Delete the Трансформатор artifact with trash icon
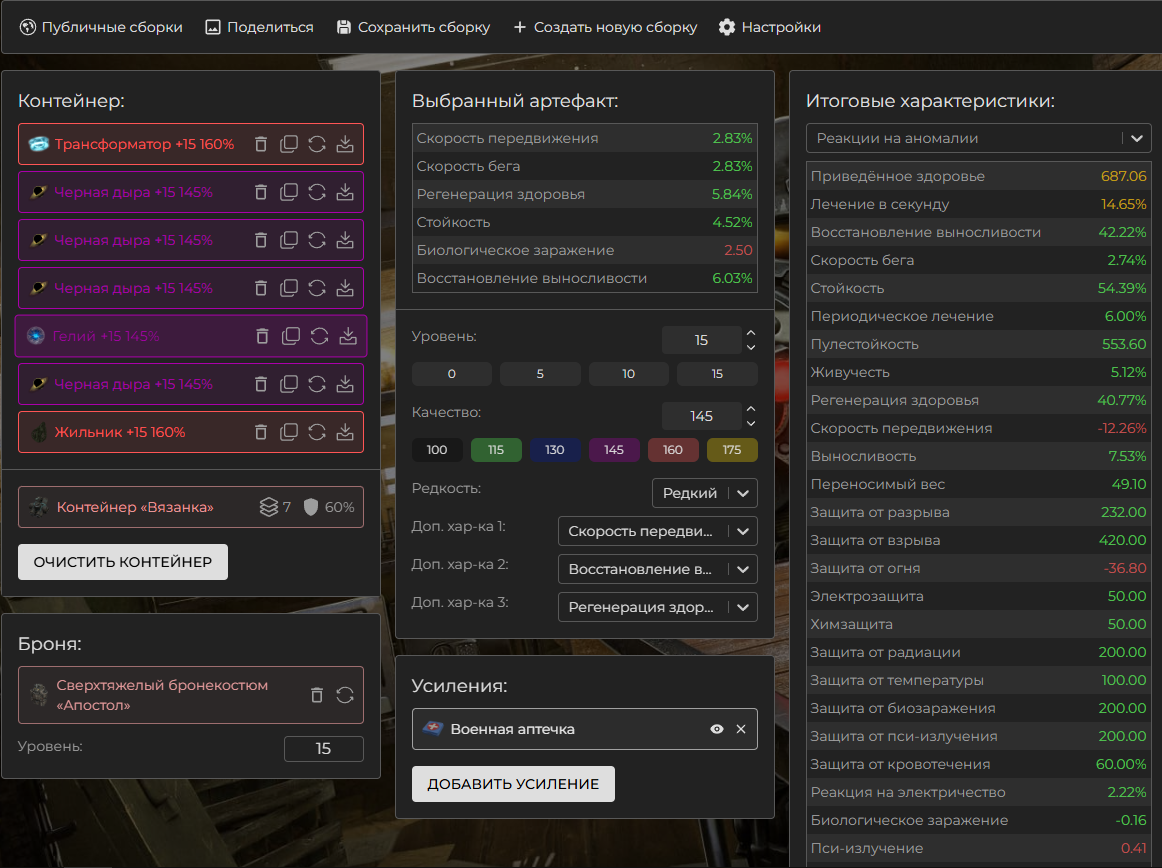This screenshot has height=868, width=1162. [261, 144]
